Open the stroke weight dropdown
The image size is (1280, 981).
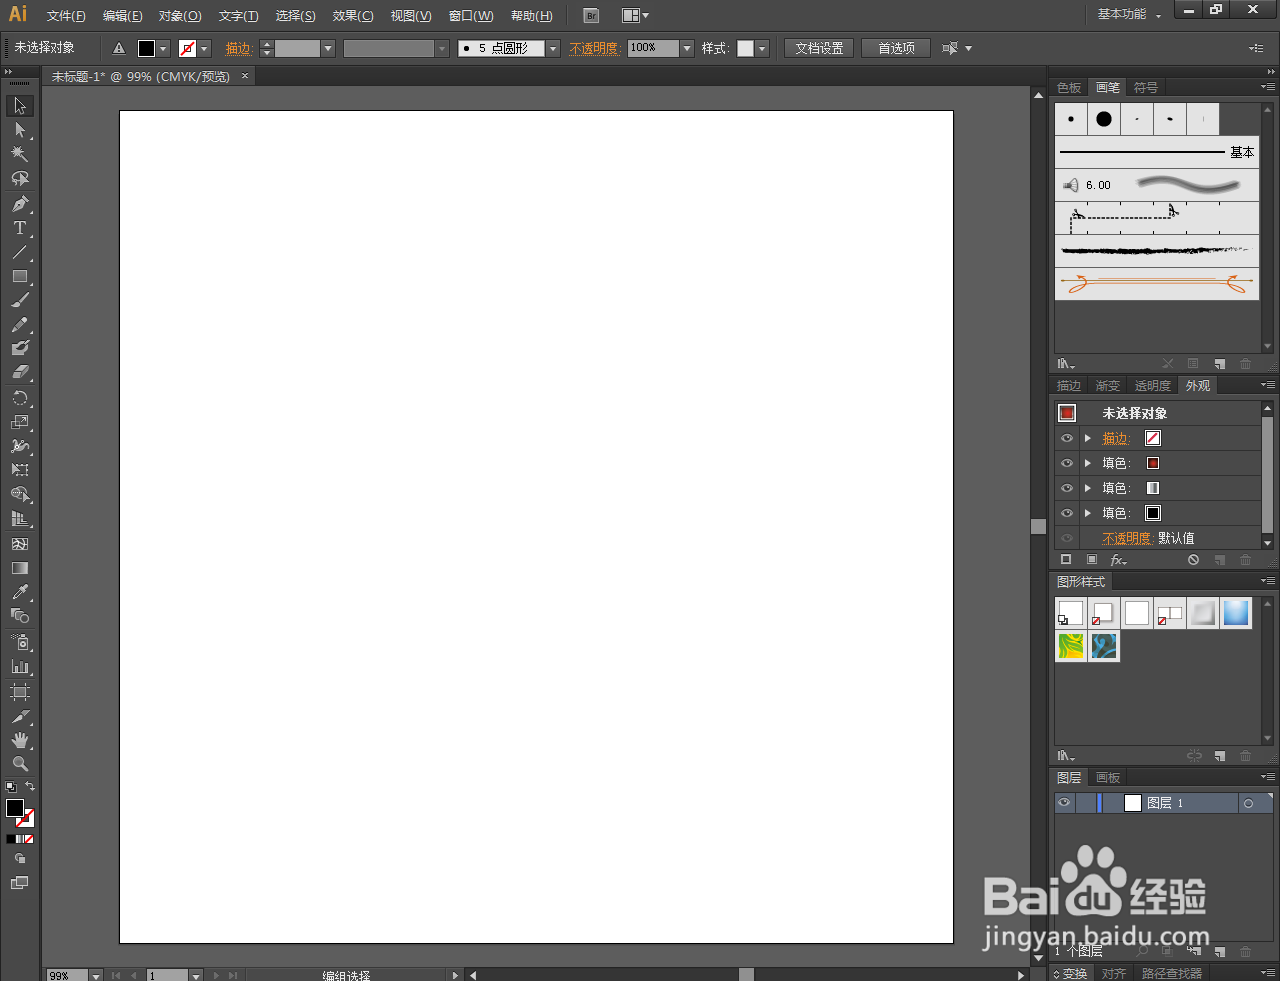tap(328, 48)
